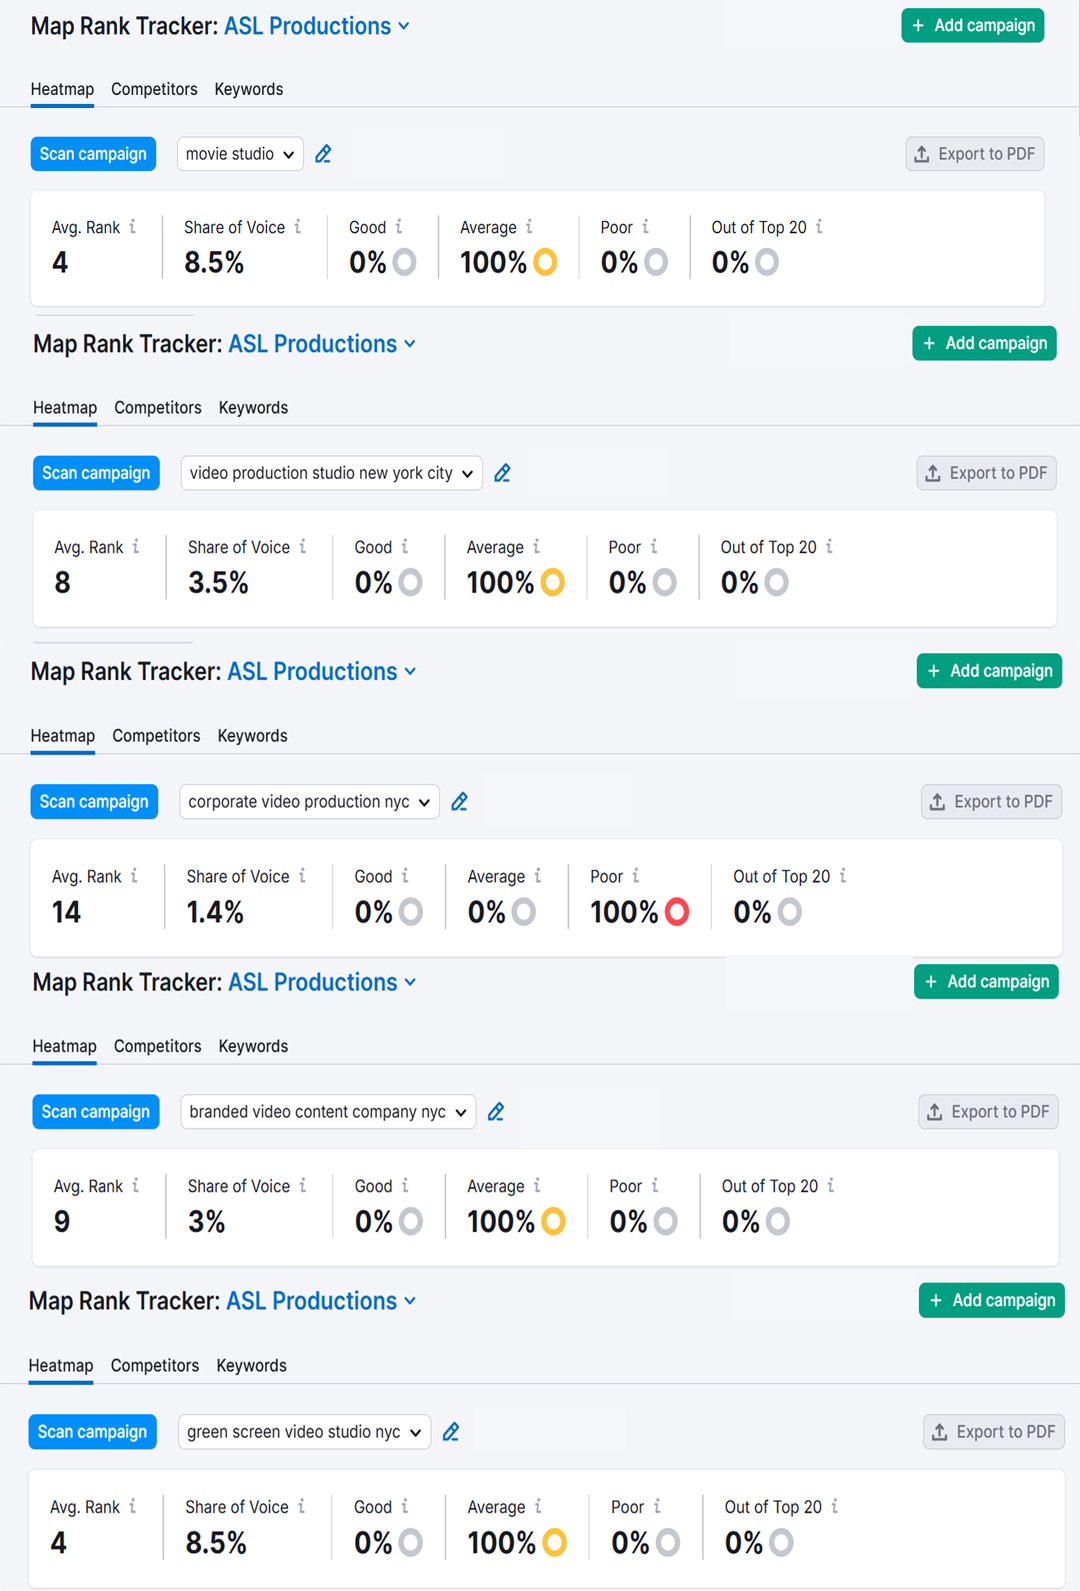The image size is (1080, 1591).
Task: Click the topmost Add campaign button
Action: click(972, 26)
